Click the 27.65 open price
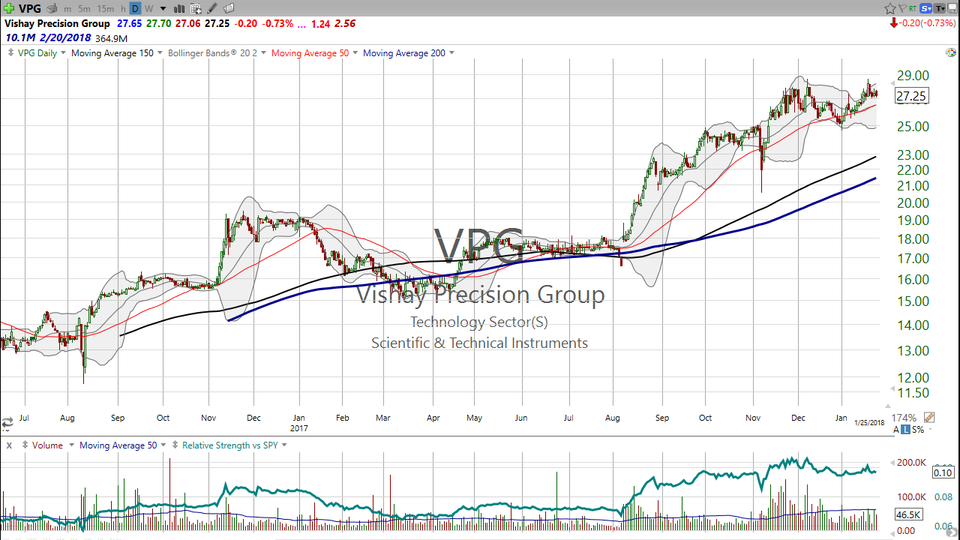Image resolution: width=960 pixels, height=540 pixels. pyautogui.click(x=129, y=23)
